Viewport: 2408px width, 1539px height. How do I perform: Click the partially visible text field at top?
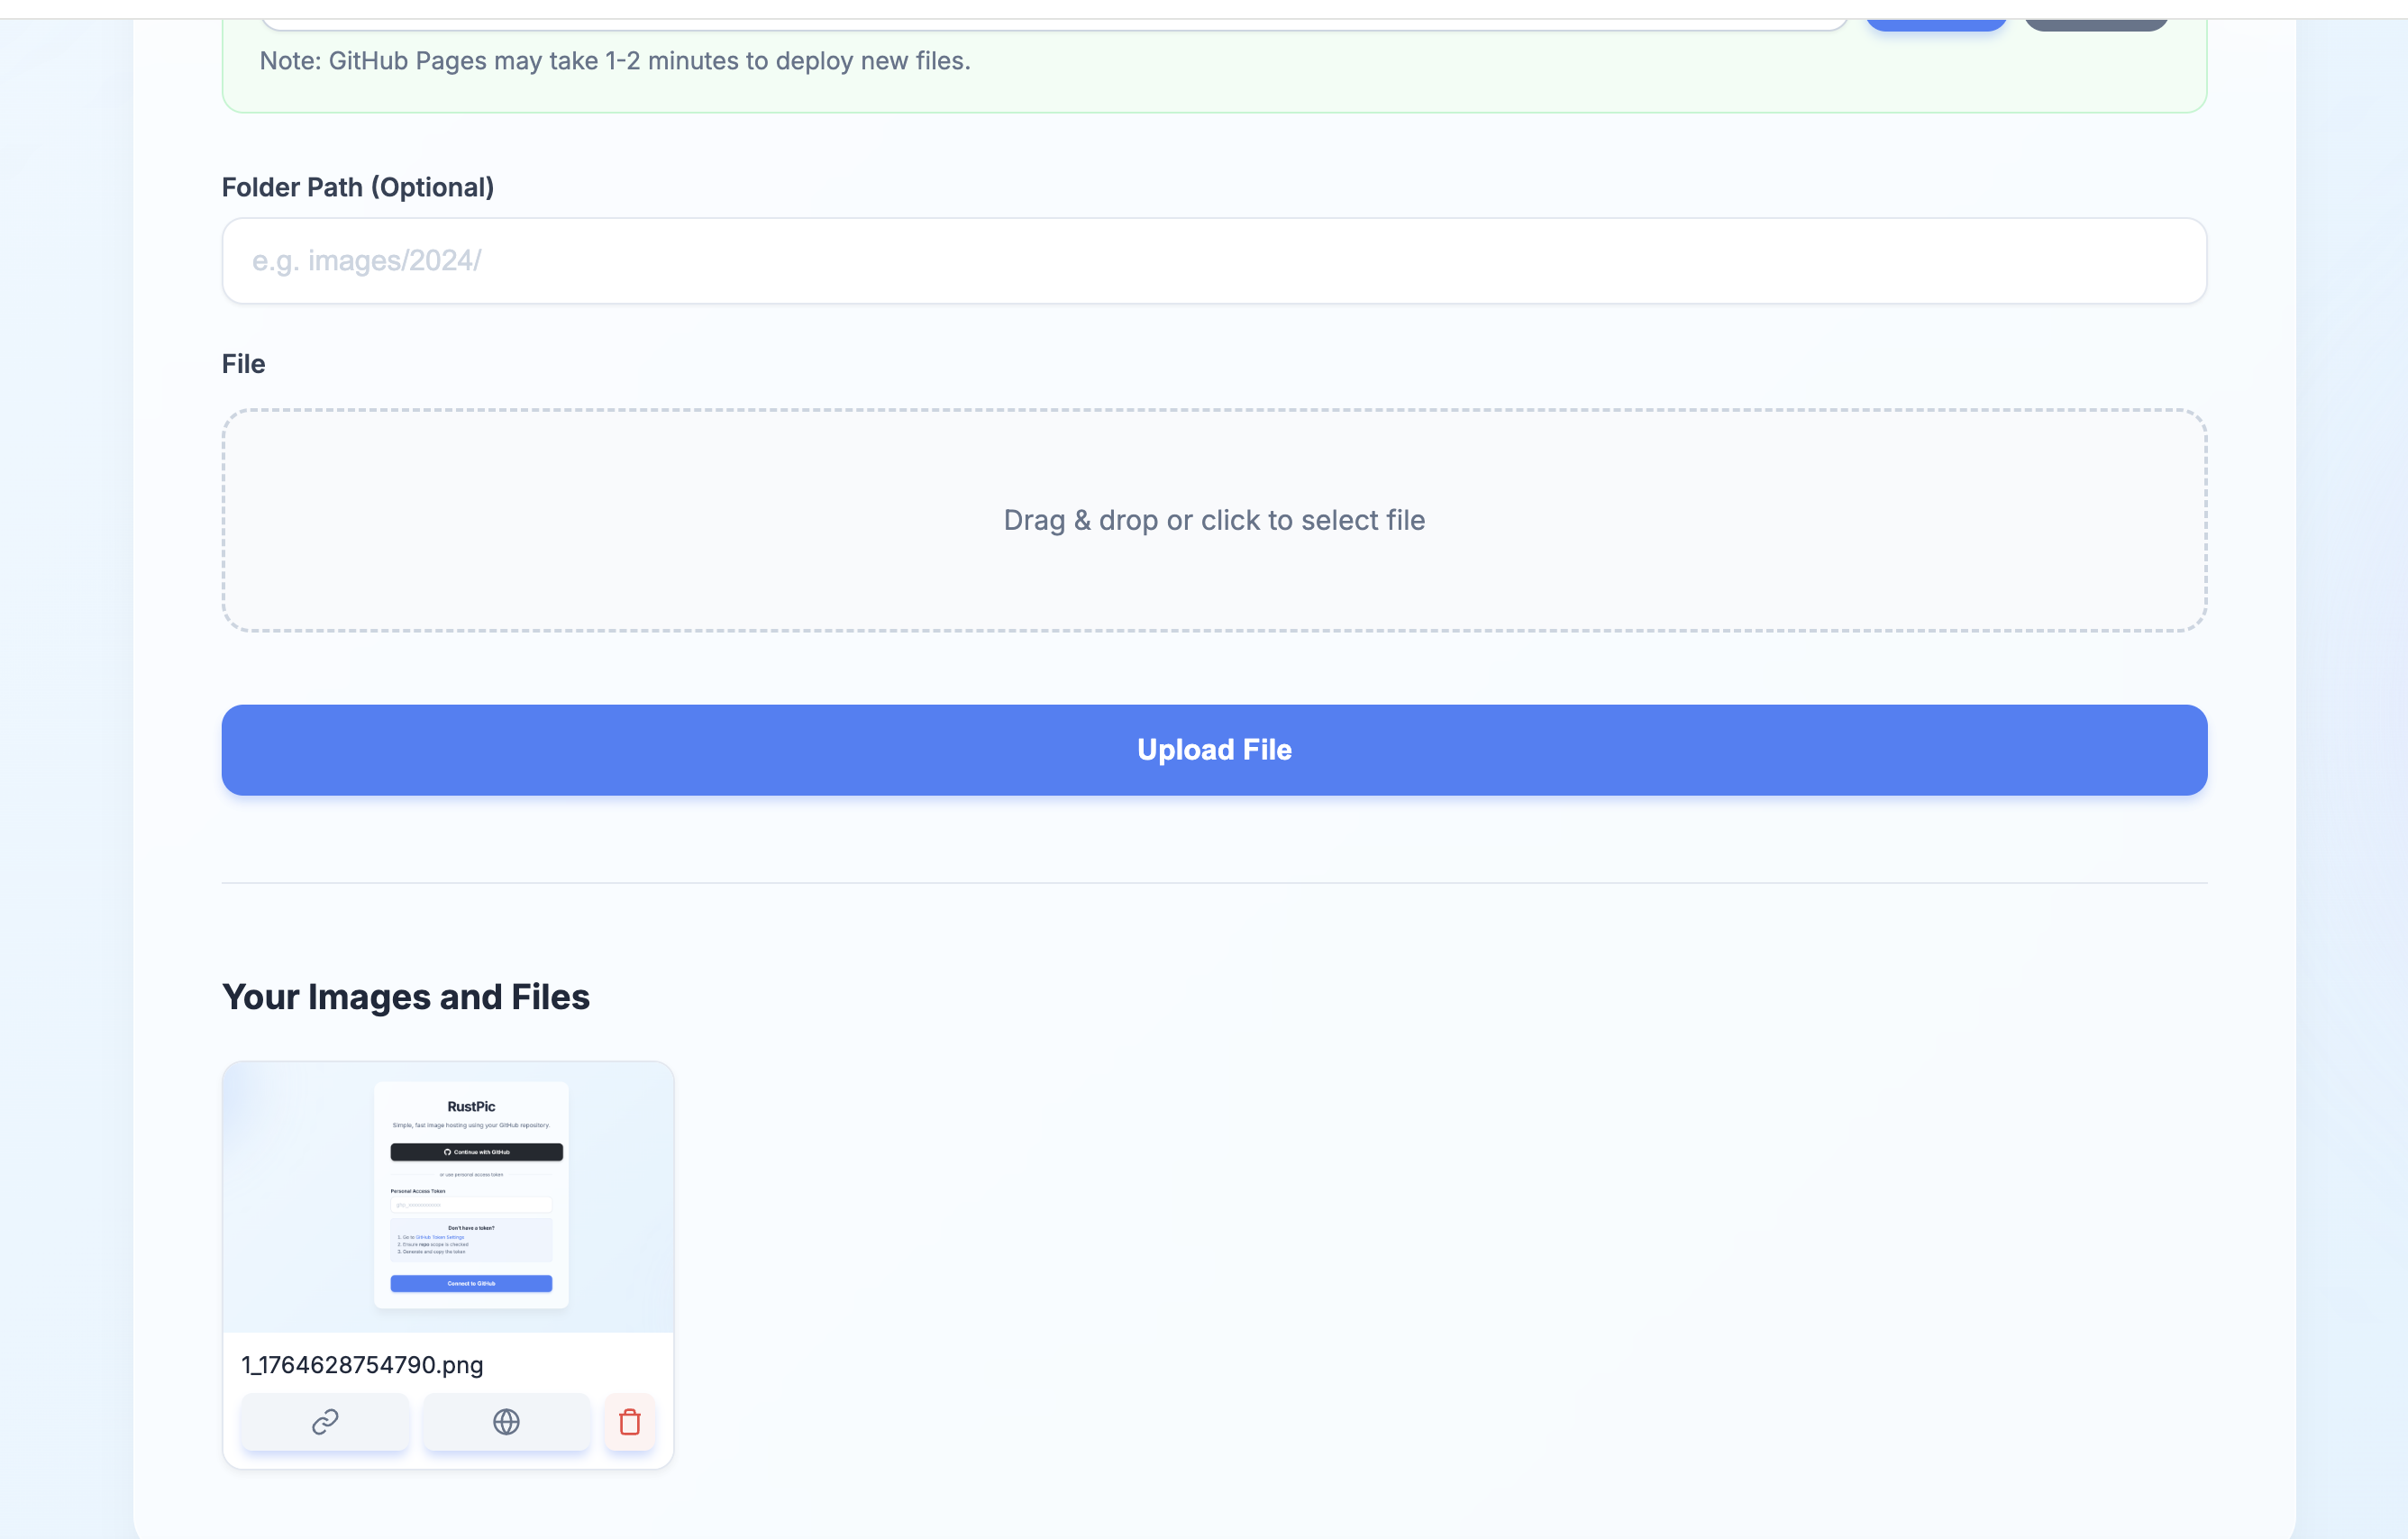1050,23
